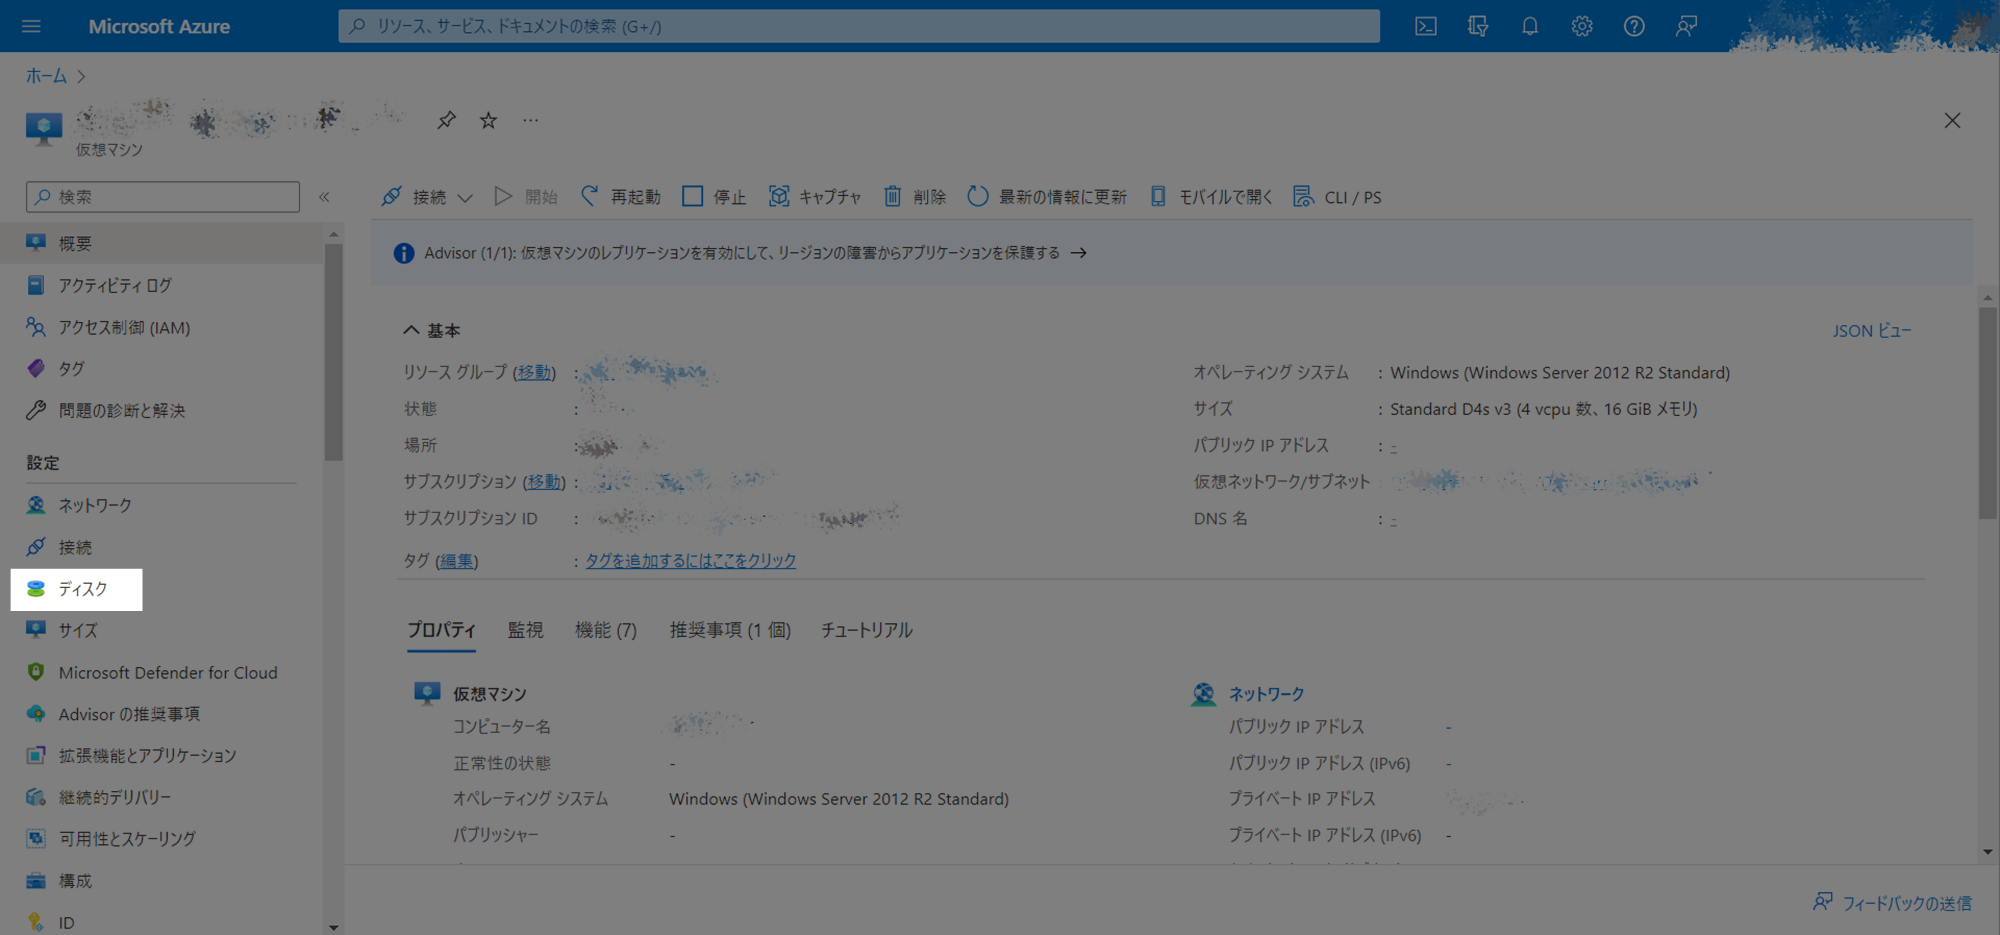This screenshot has height=935, width=2000.
Task: Open the hamburger portal menu
Action: click(31, 26)
